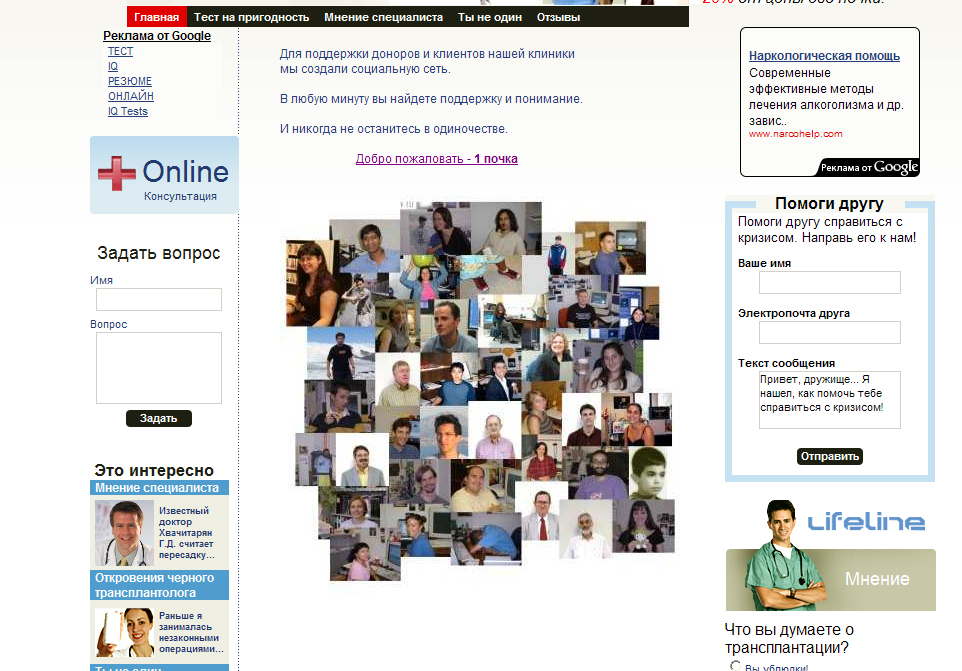Open the doctor photo thumbnail
962x671 pixels.
(x=124, y=532)
